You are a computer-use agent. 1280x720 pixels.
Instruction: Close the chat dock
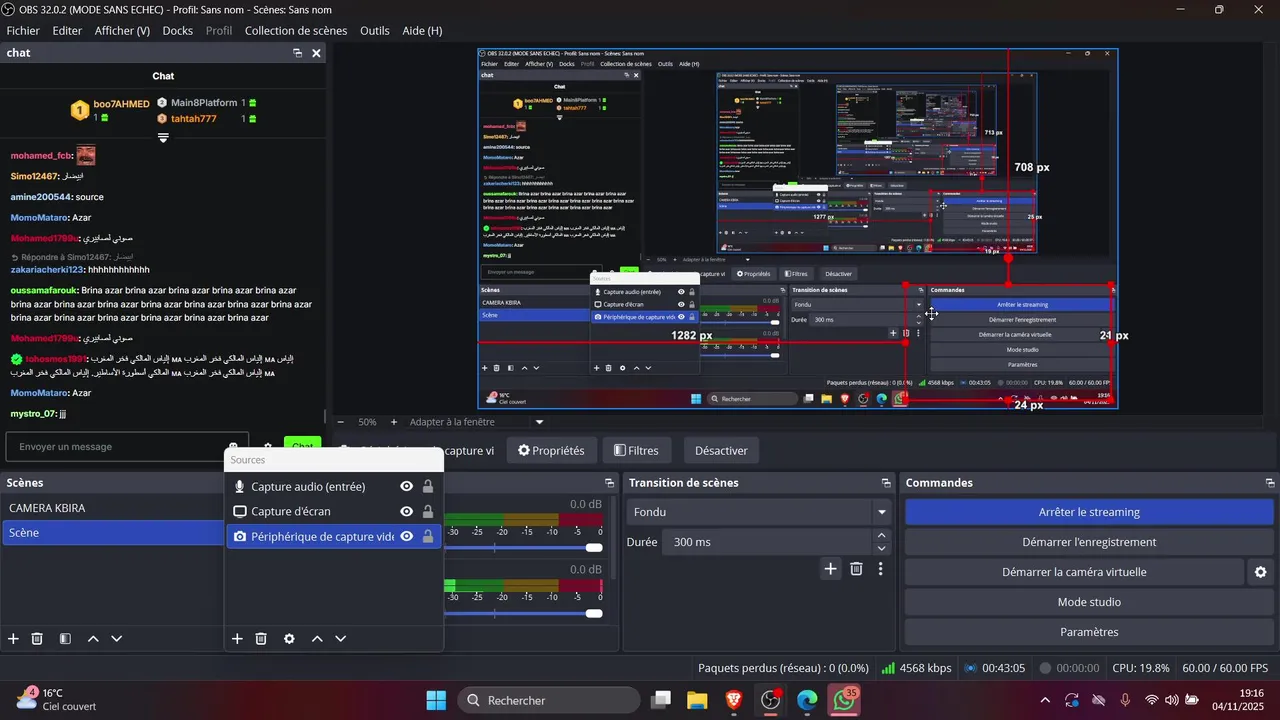[x=316, y=53]
